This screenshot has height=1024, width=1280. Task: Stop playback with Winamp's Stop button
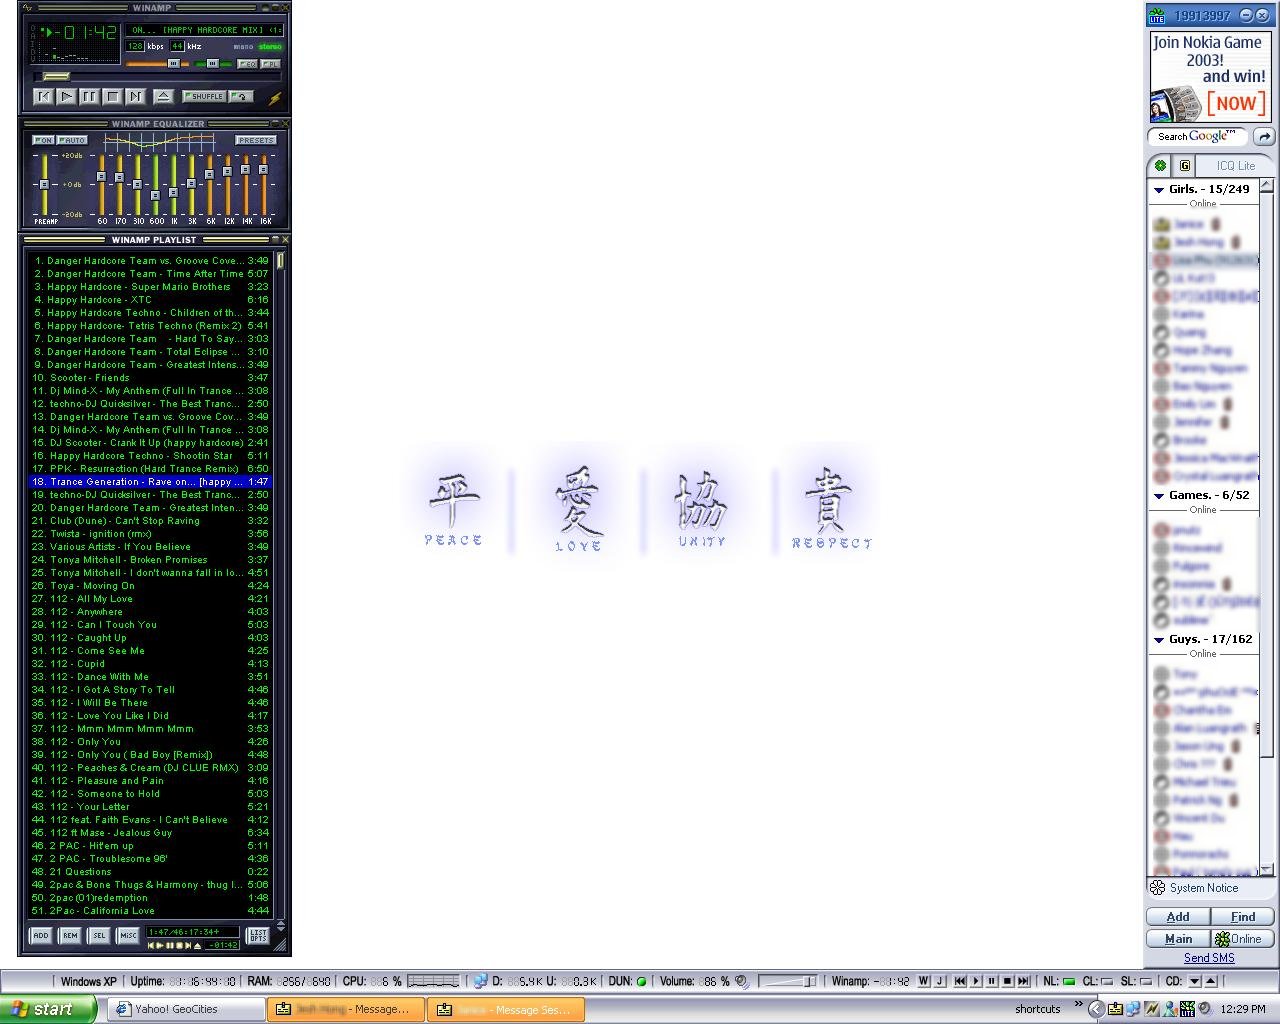112,96
